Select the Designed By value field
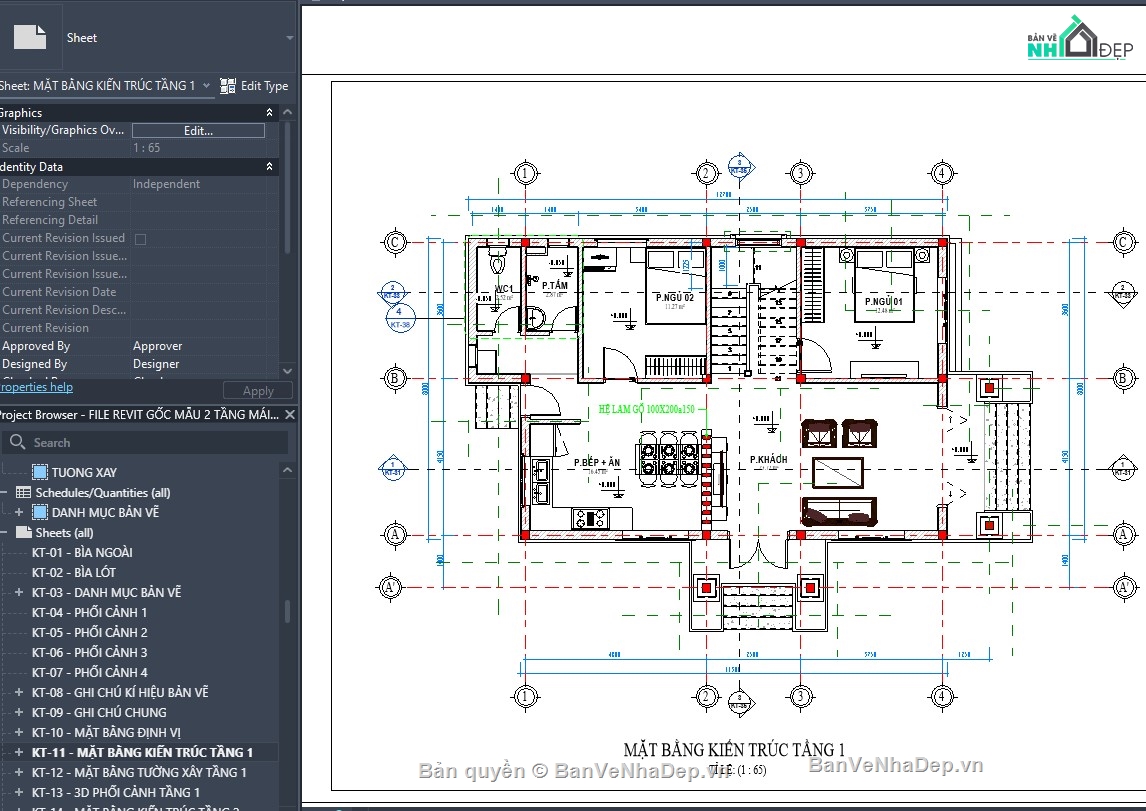This screenshot has width=1146, height=811. (199, 364)
